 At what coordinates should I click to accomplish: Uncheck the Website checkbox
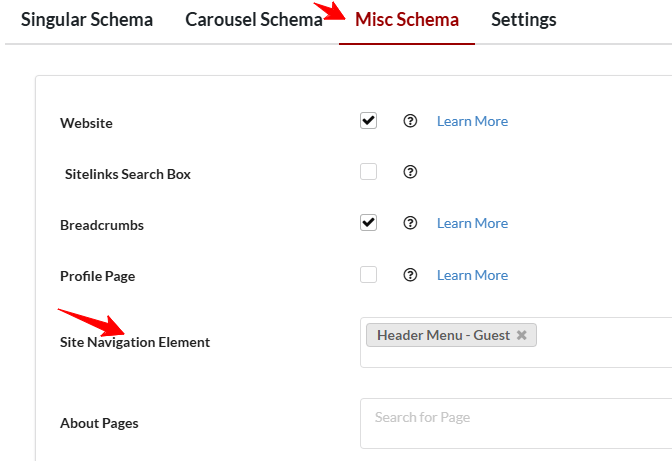pos(369,121)
